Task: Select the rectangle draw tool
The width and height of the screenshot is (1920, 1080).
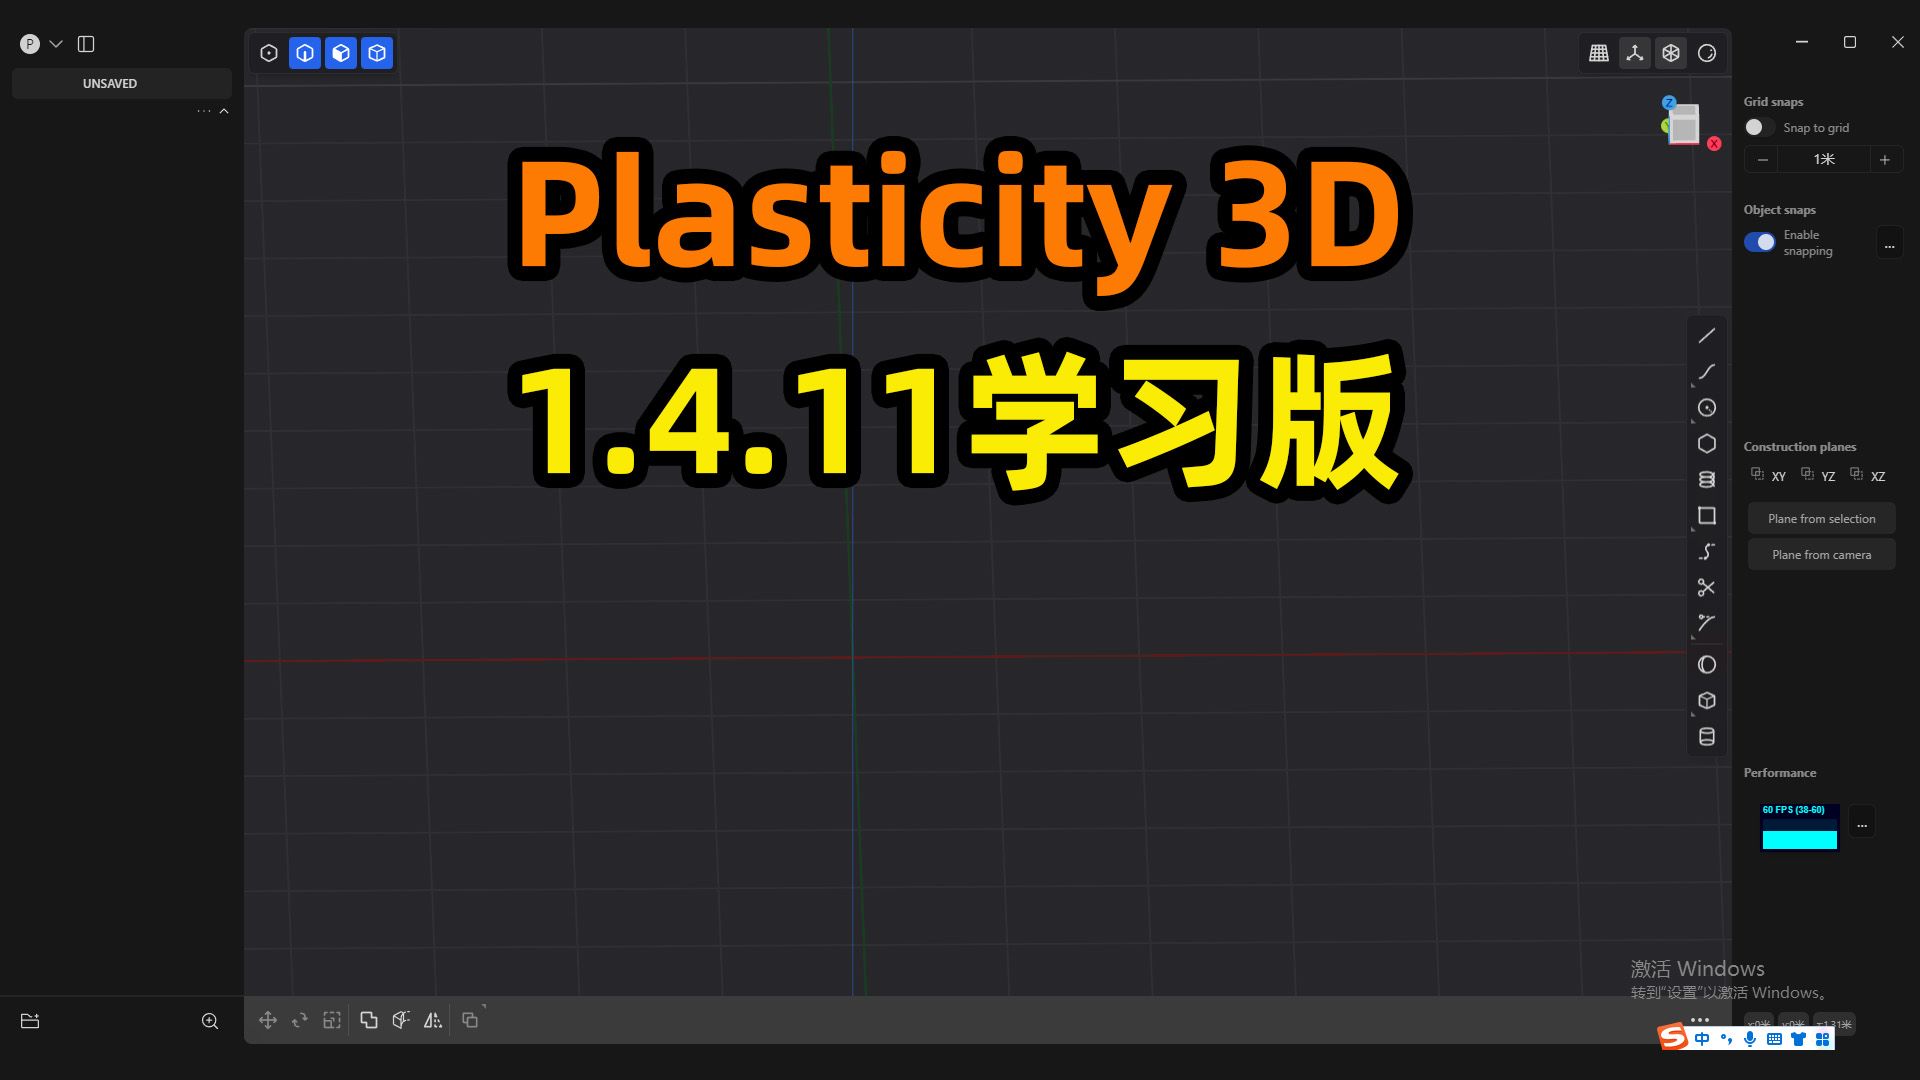Action: [1706, 516]
